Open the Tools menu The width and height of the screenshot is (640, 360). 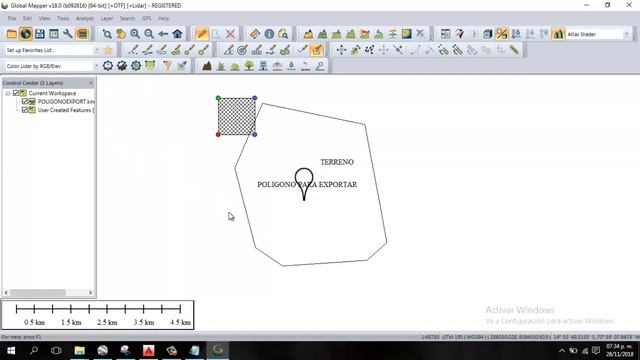click(63, 18)
